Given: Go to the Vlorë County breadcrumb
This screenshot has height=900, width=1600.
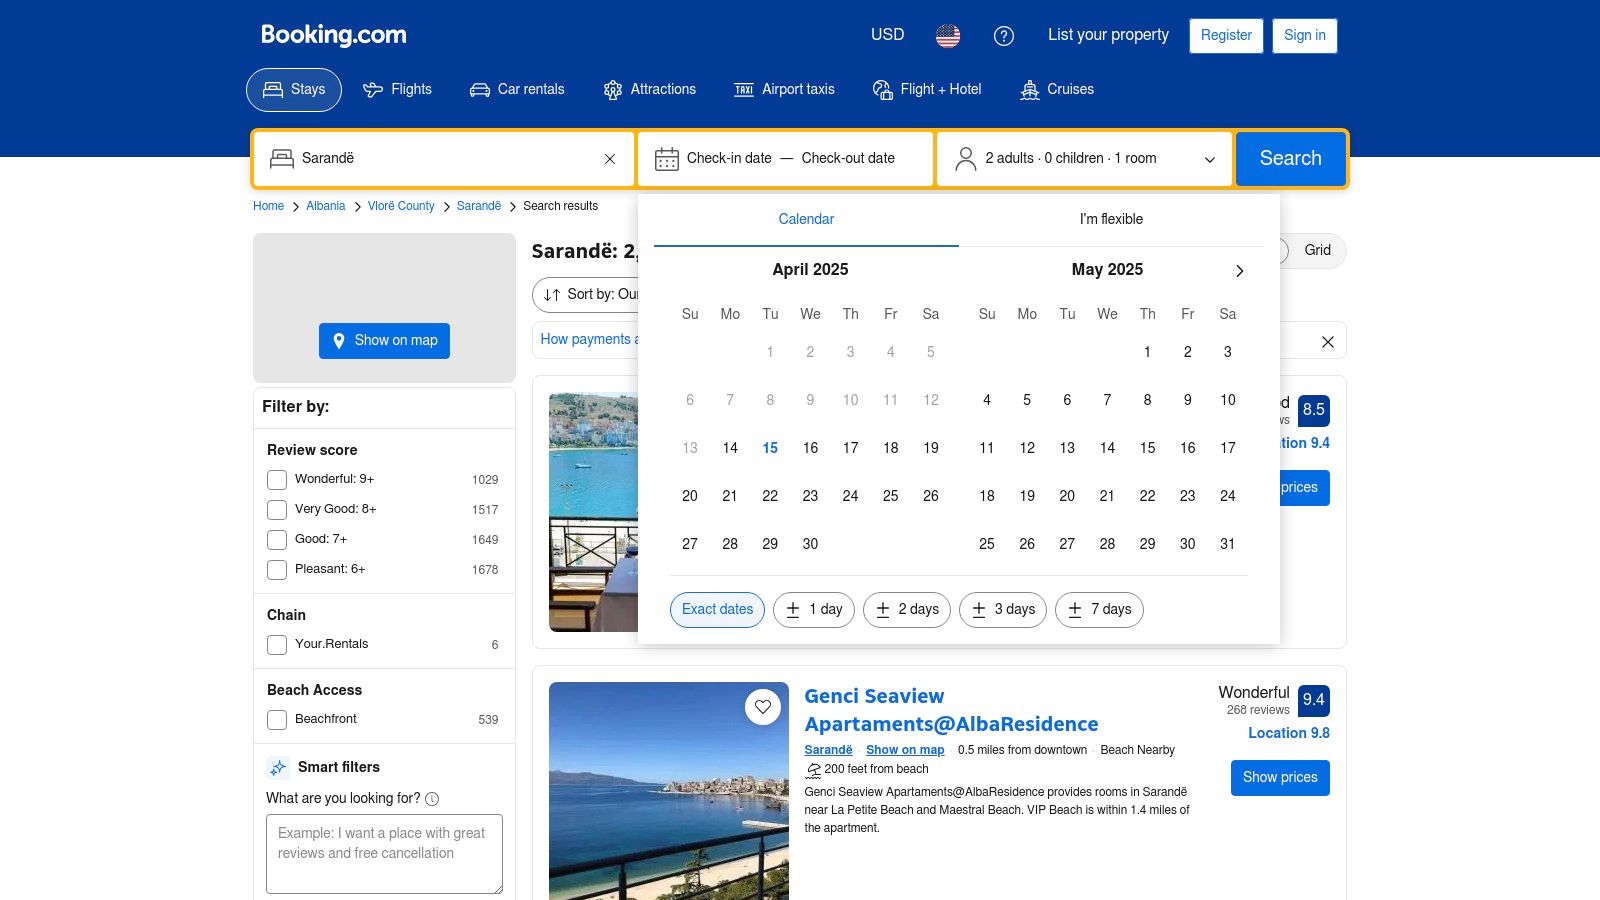Looking at the screenshot, I should [401, 206].
